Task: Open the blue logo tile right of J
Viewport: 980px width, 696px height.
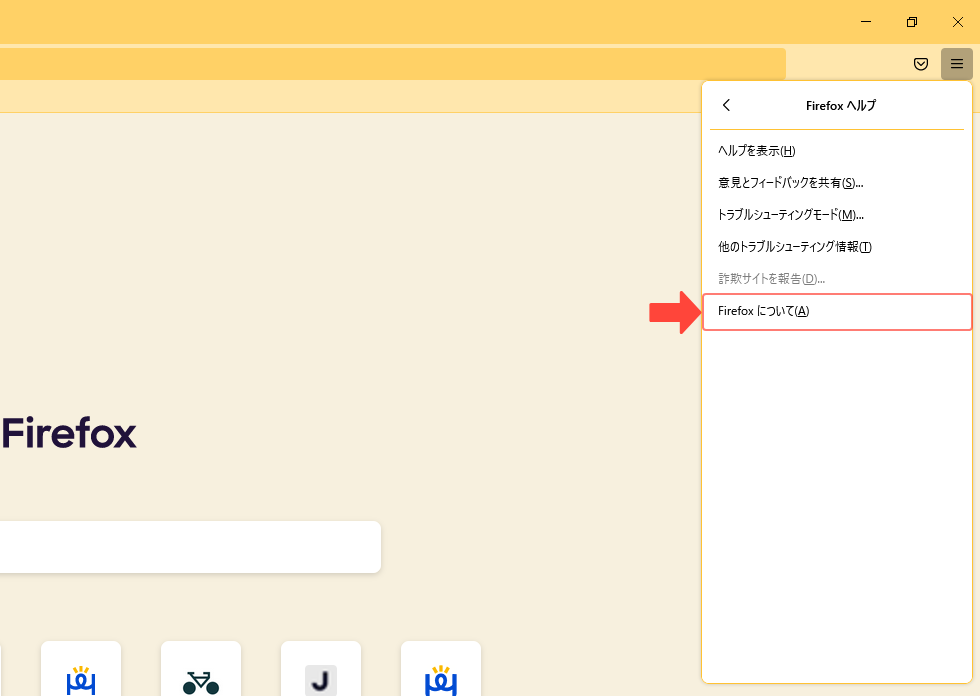Action: [x=441, y=669]
